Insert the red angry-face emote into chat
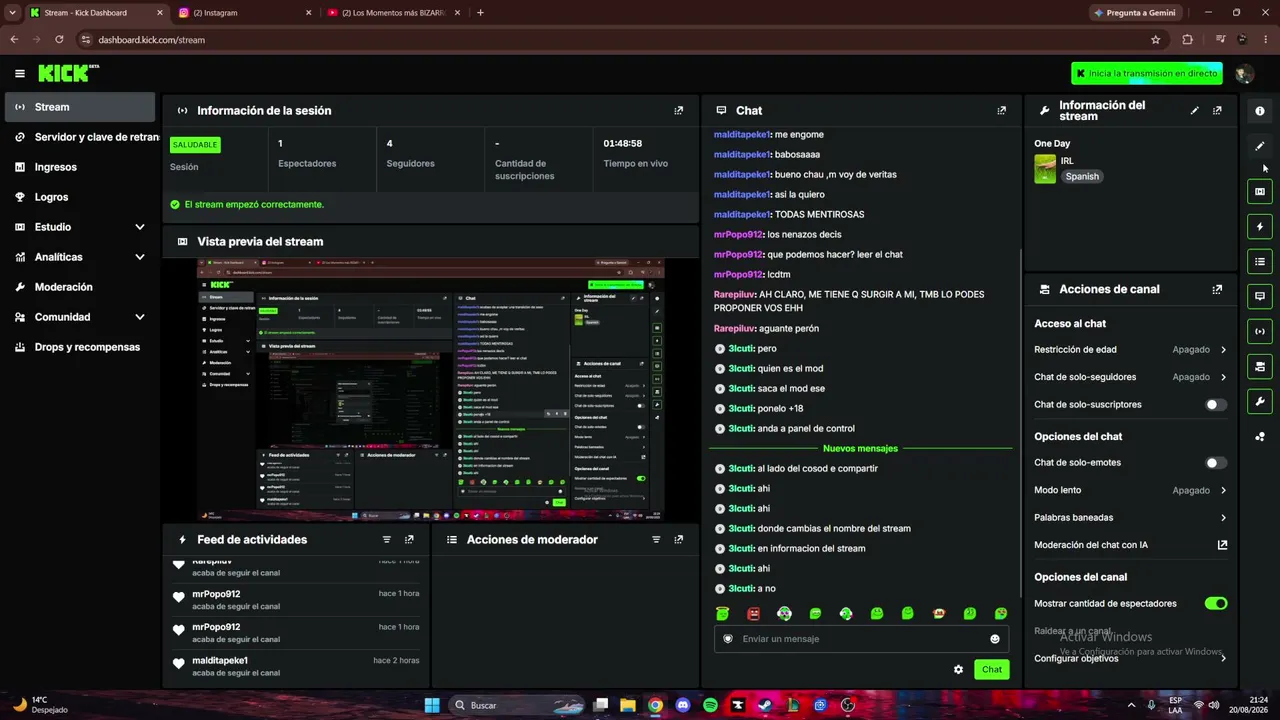This screenshot has height=720, width=1280. point(754,614)
